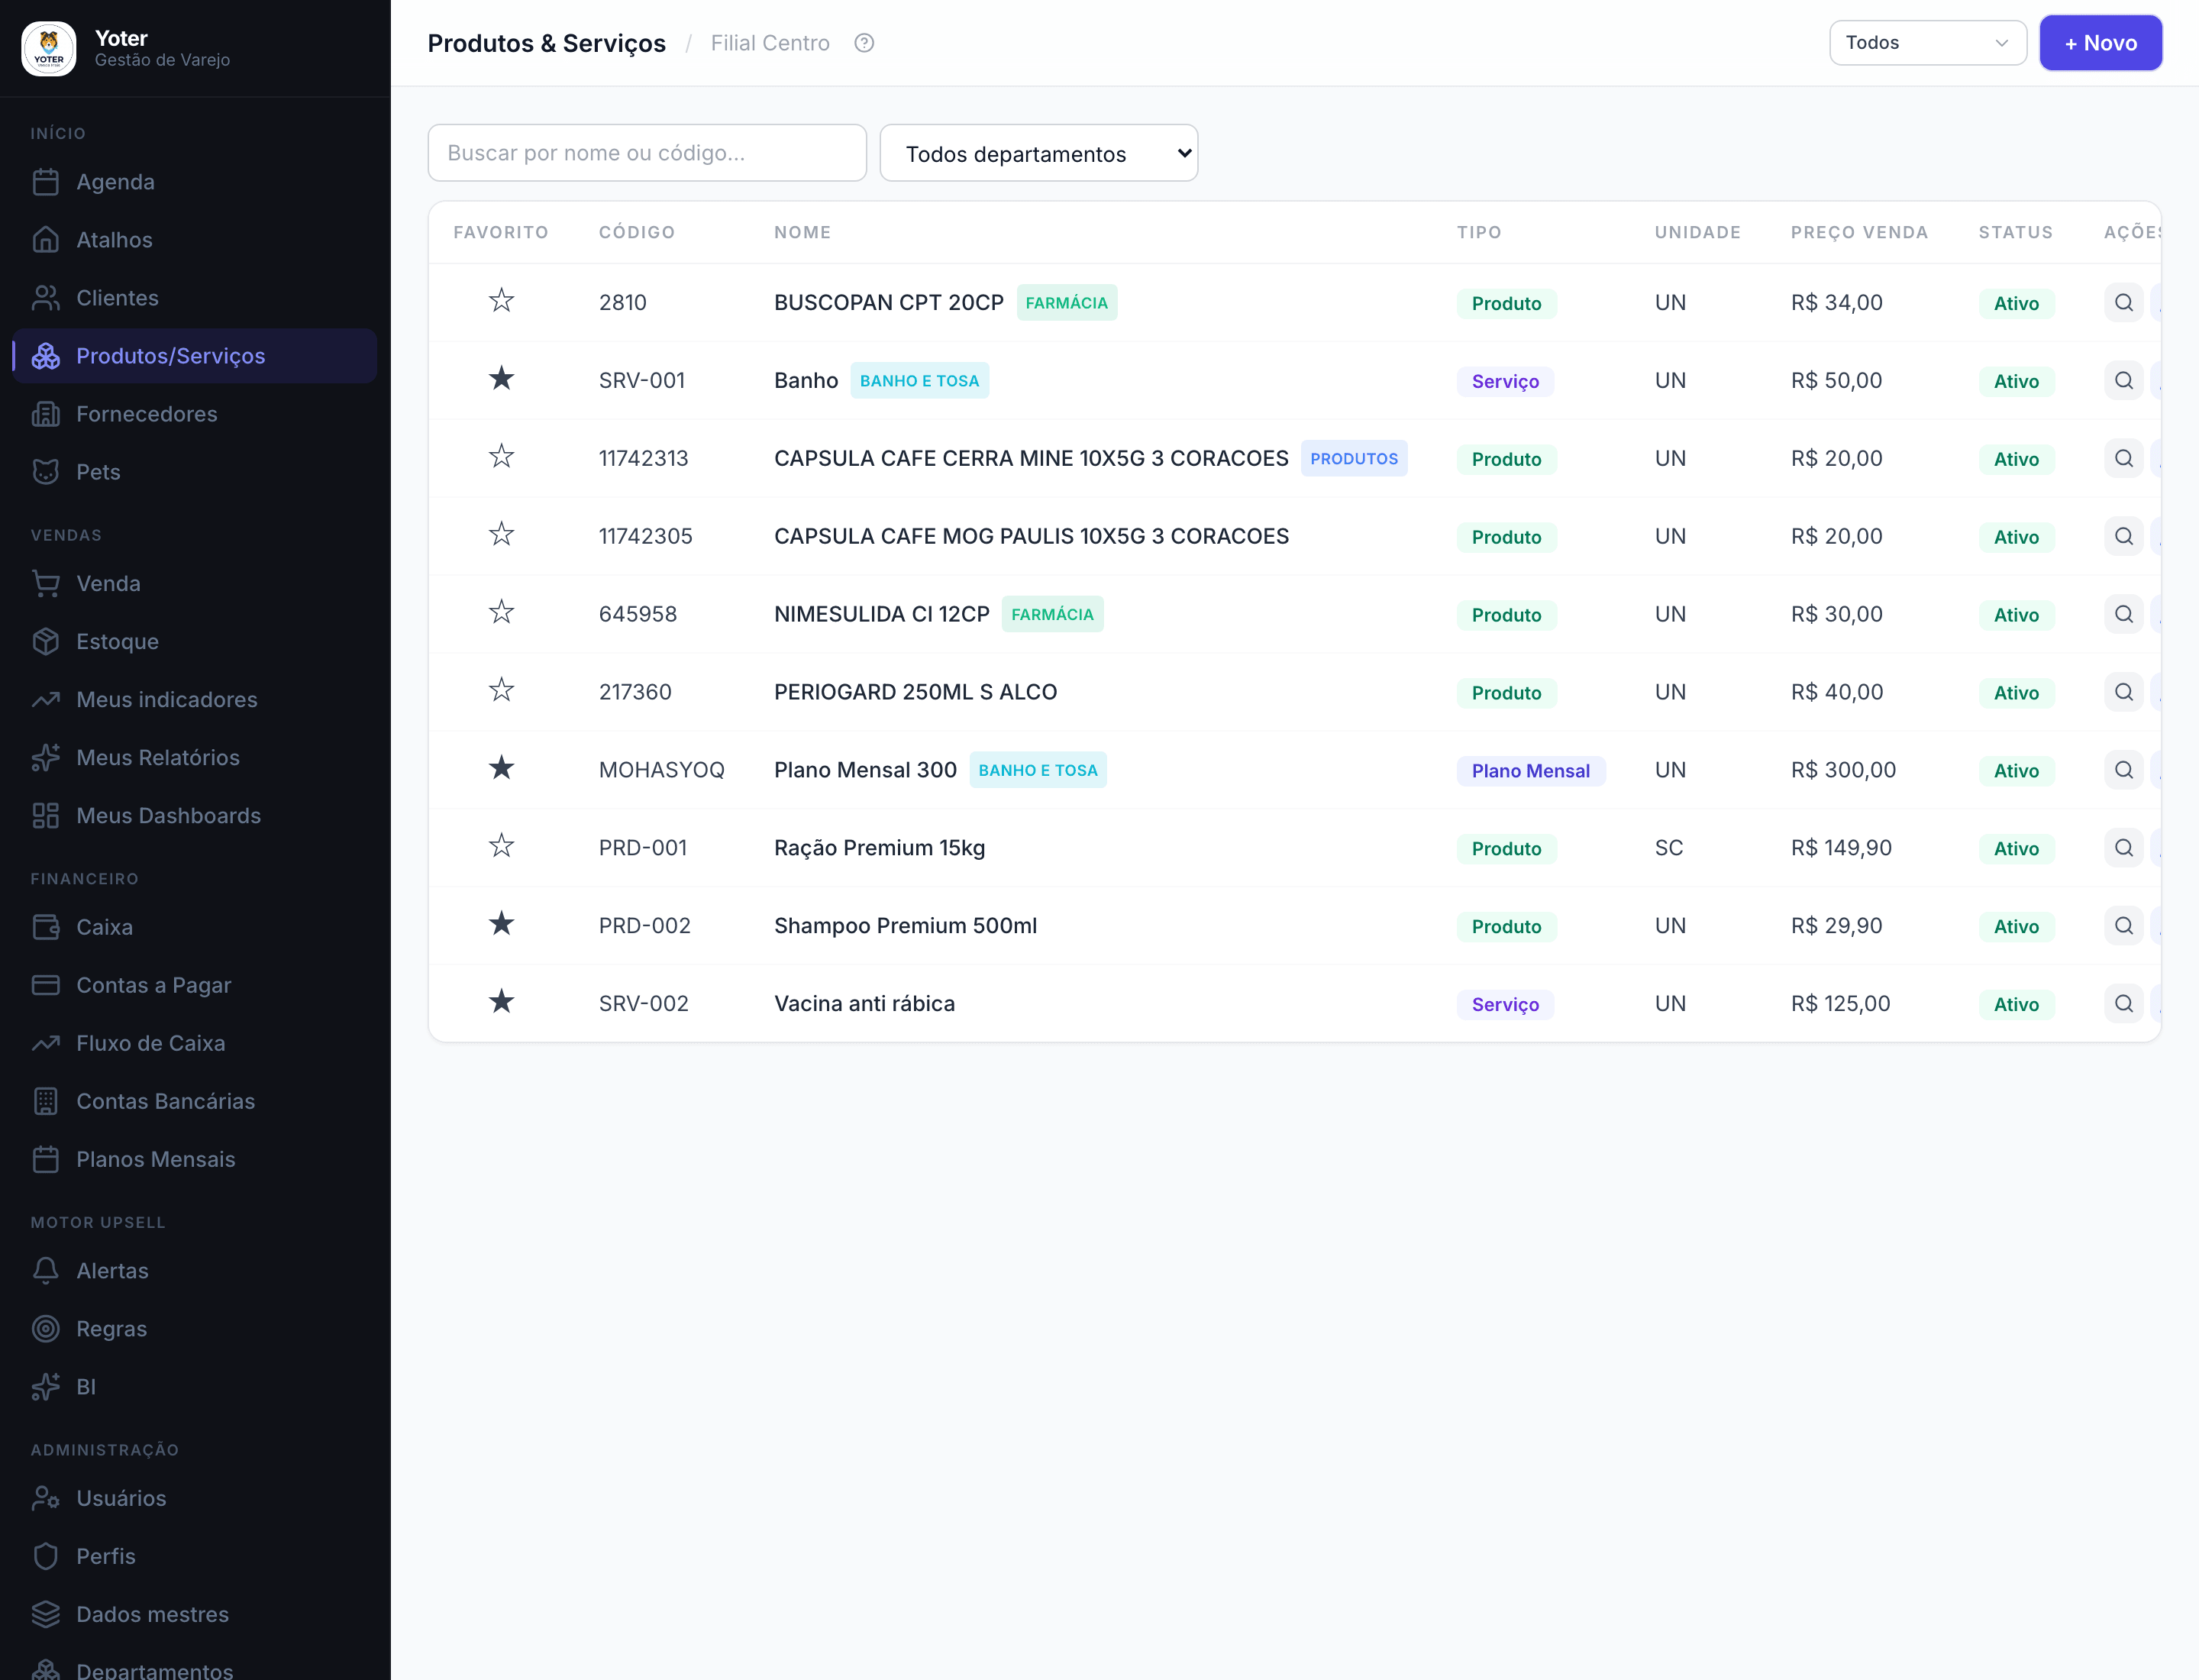
Task: Click the + Novo button
Action: coord(2100,43)
